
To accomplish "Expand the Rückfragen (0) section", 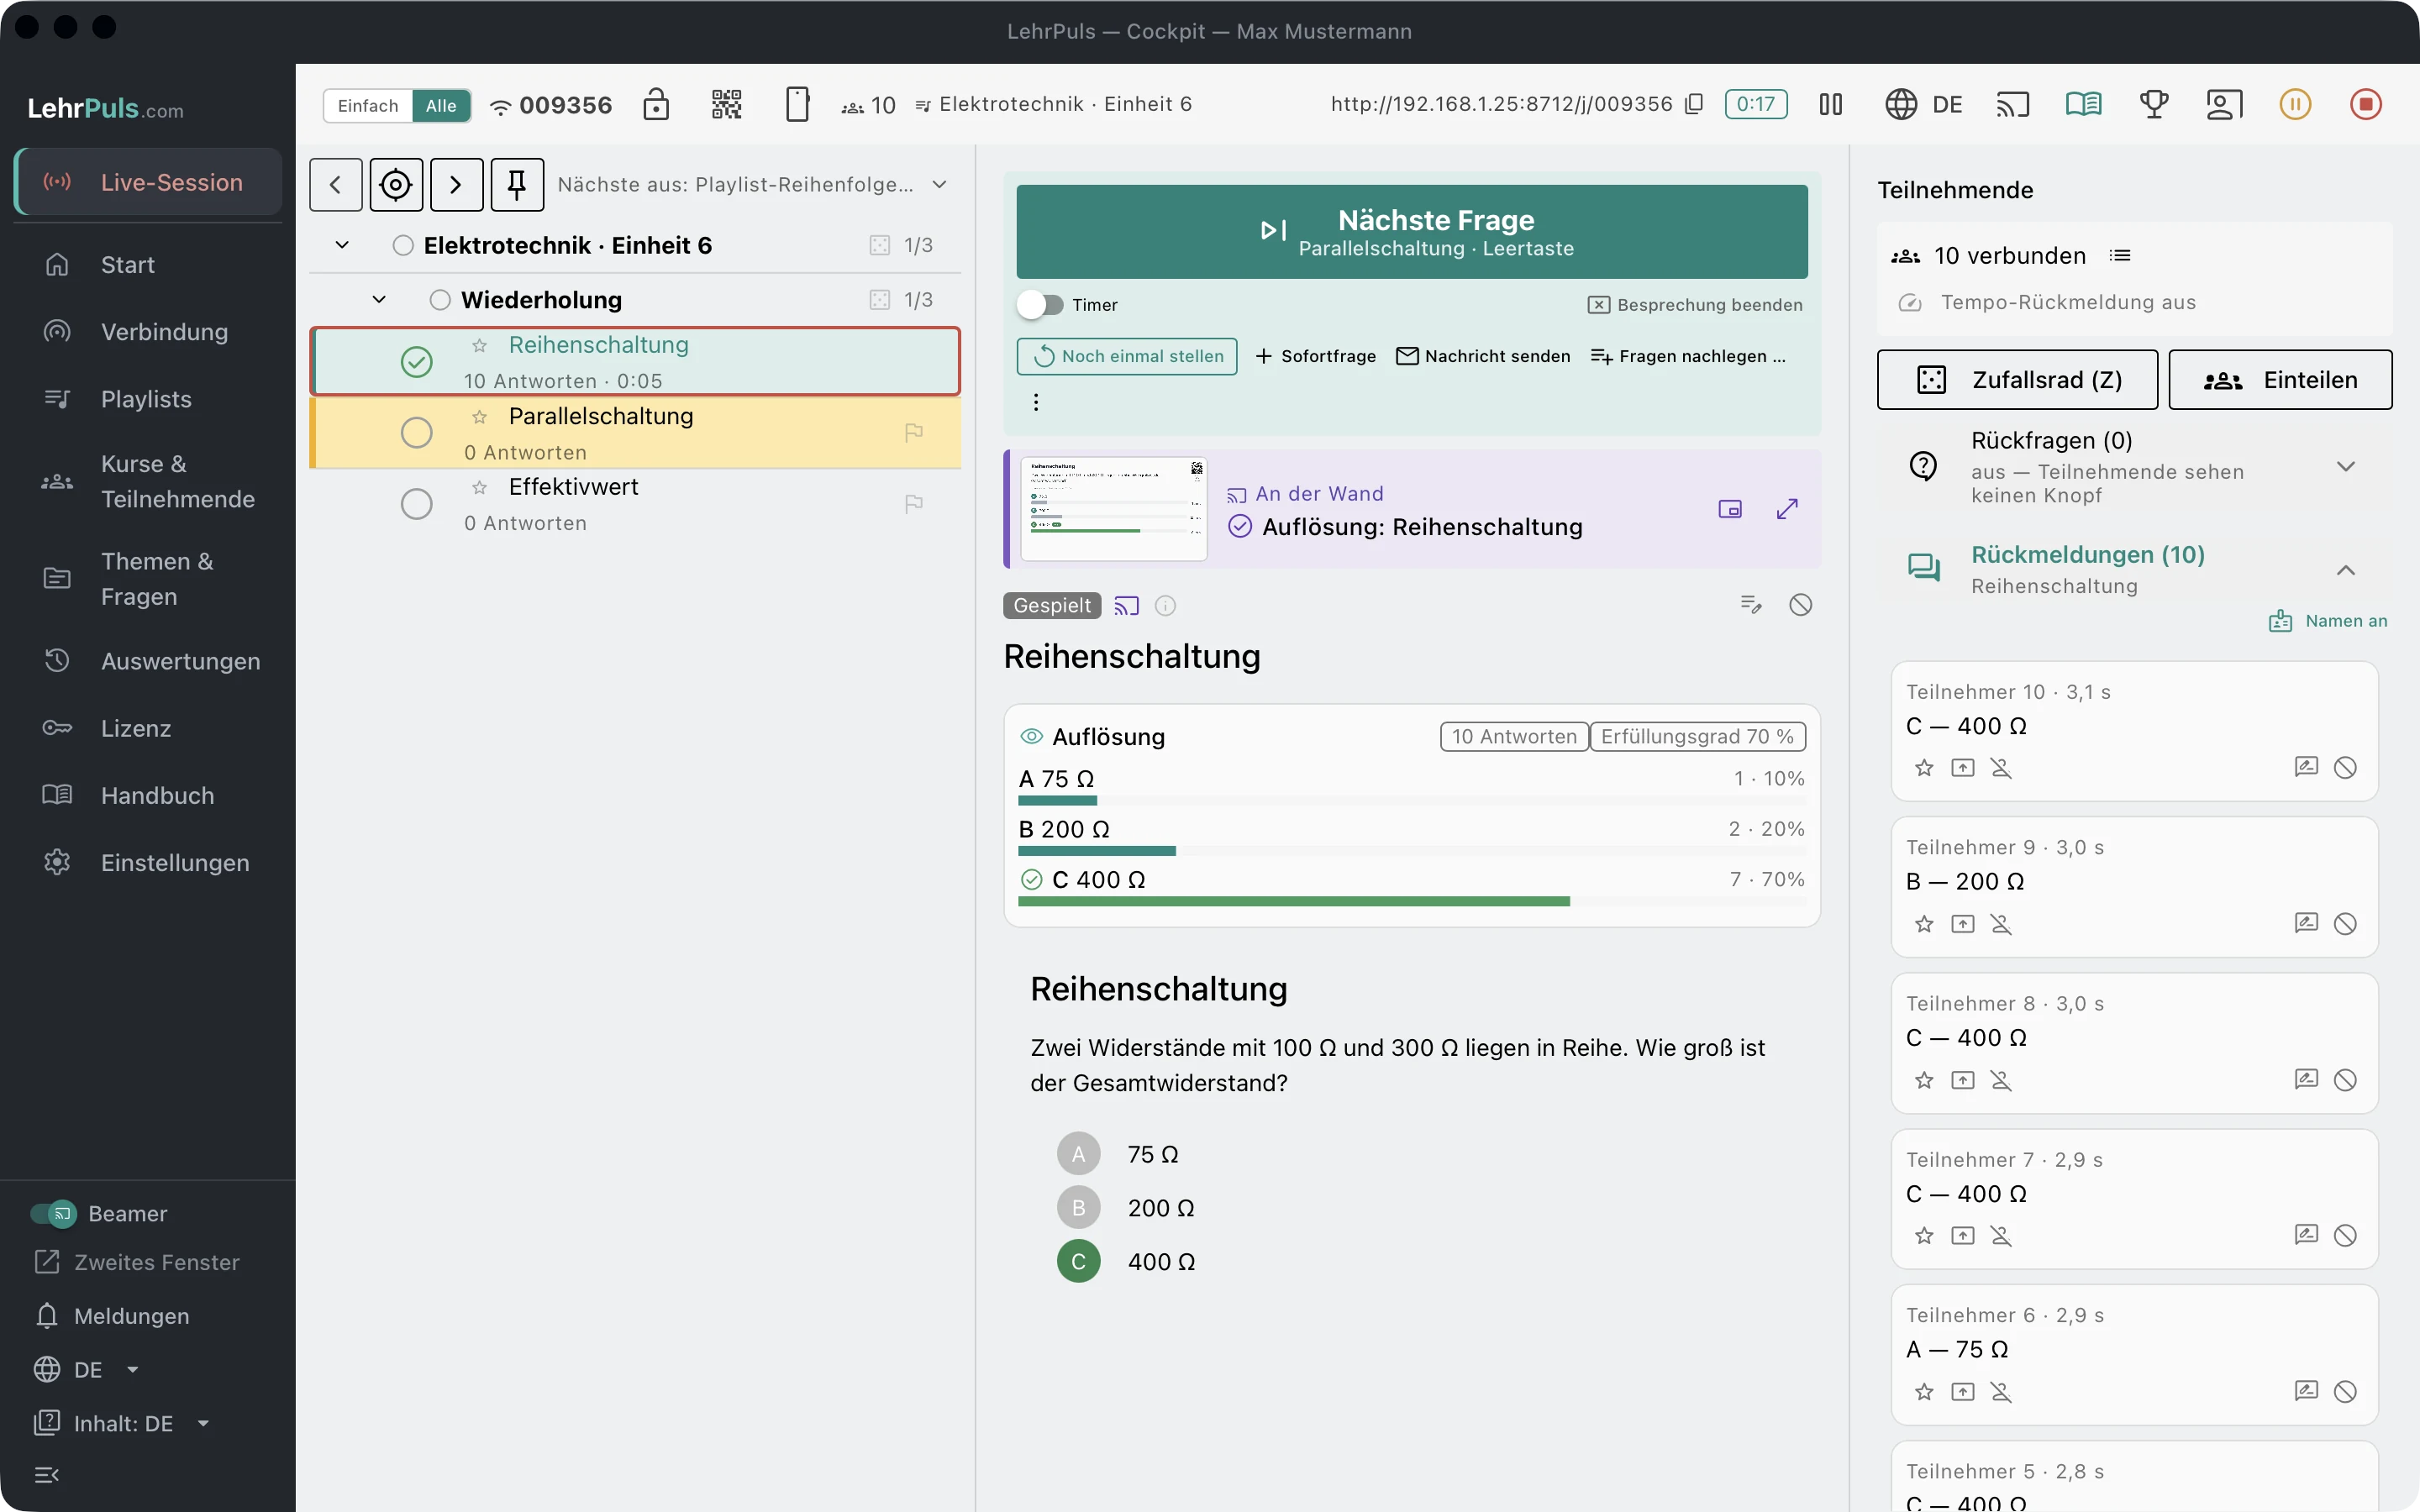I will 2345,466.
